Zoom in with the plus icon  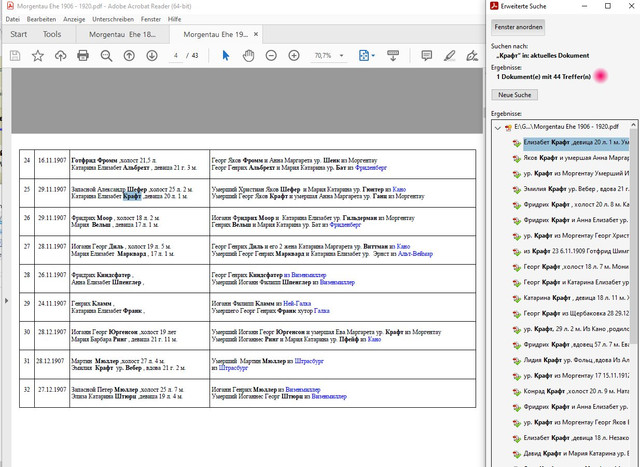pyautogui.click(x=294, y=56)
